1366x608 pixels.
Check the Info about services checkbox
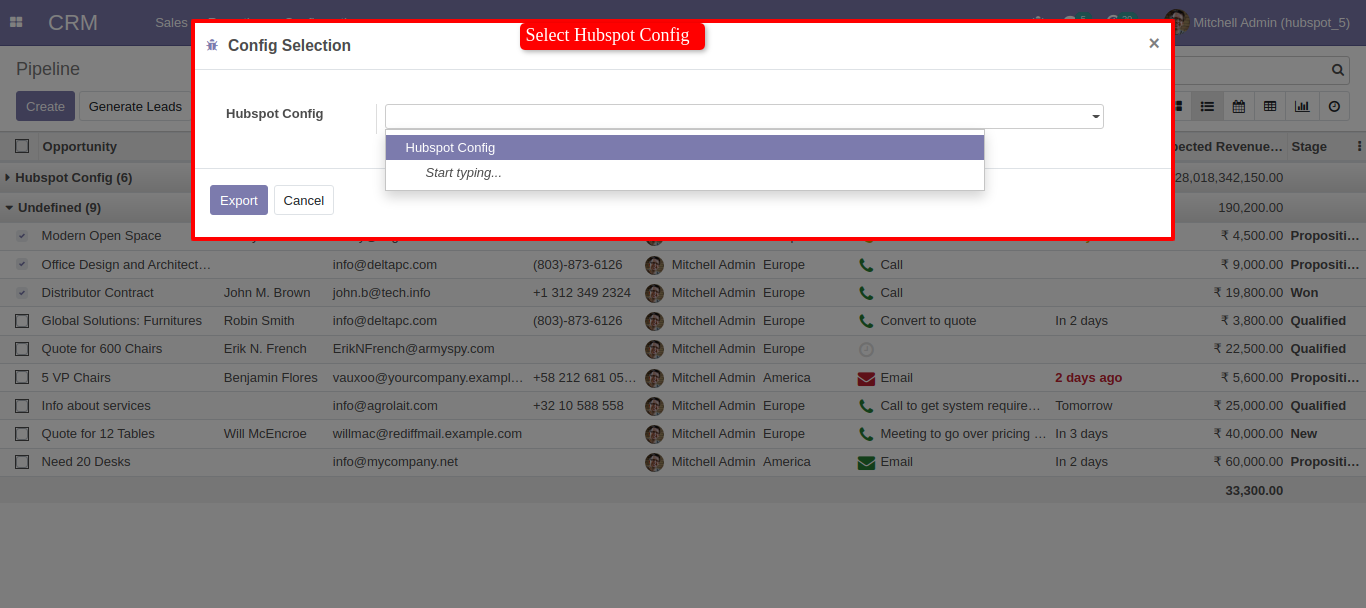22,406
